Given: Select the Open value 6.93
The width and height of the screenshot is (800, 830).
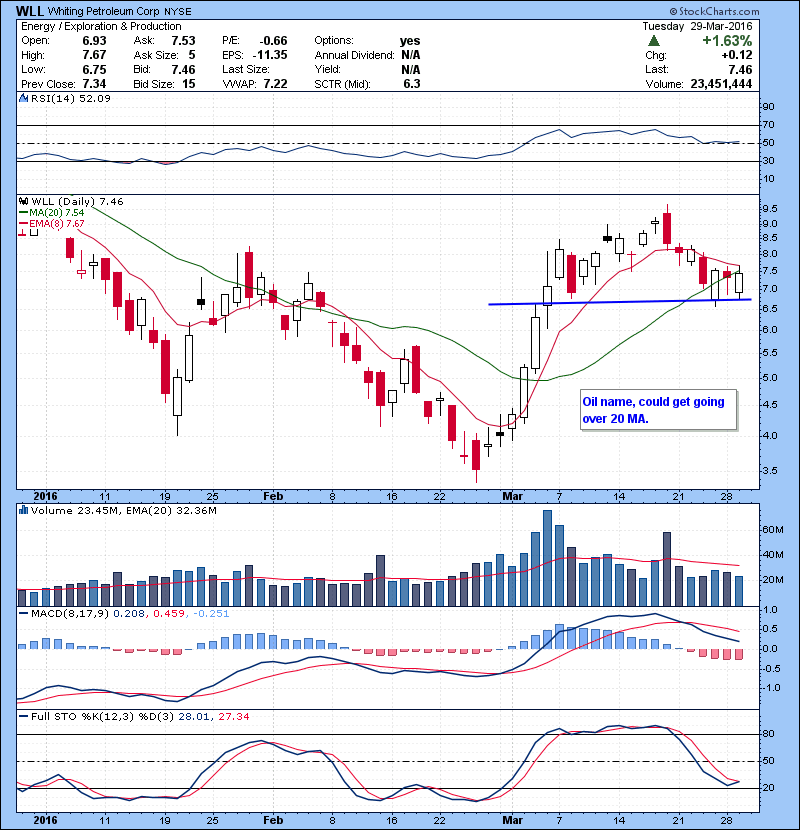Looking at the screenshot, I should (x=94, y=41).
